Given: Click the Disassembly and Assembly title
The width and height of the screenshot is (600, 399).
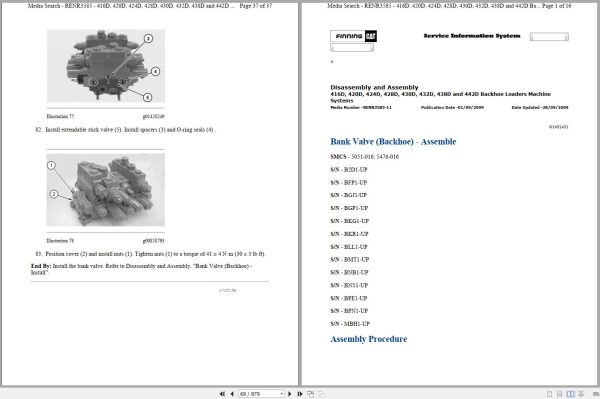Looking at the screenshot, I should [374, 87].
